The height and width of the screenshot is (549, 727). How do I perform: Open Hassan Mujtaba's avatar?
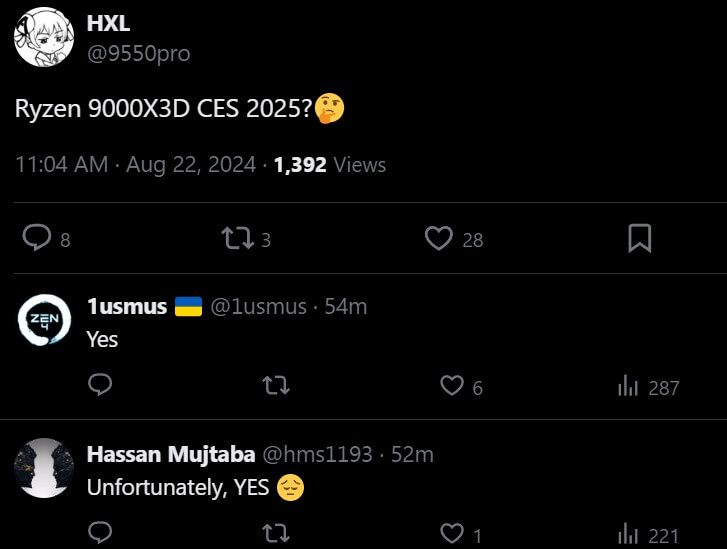[45, 468]
